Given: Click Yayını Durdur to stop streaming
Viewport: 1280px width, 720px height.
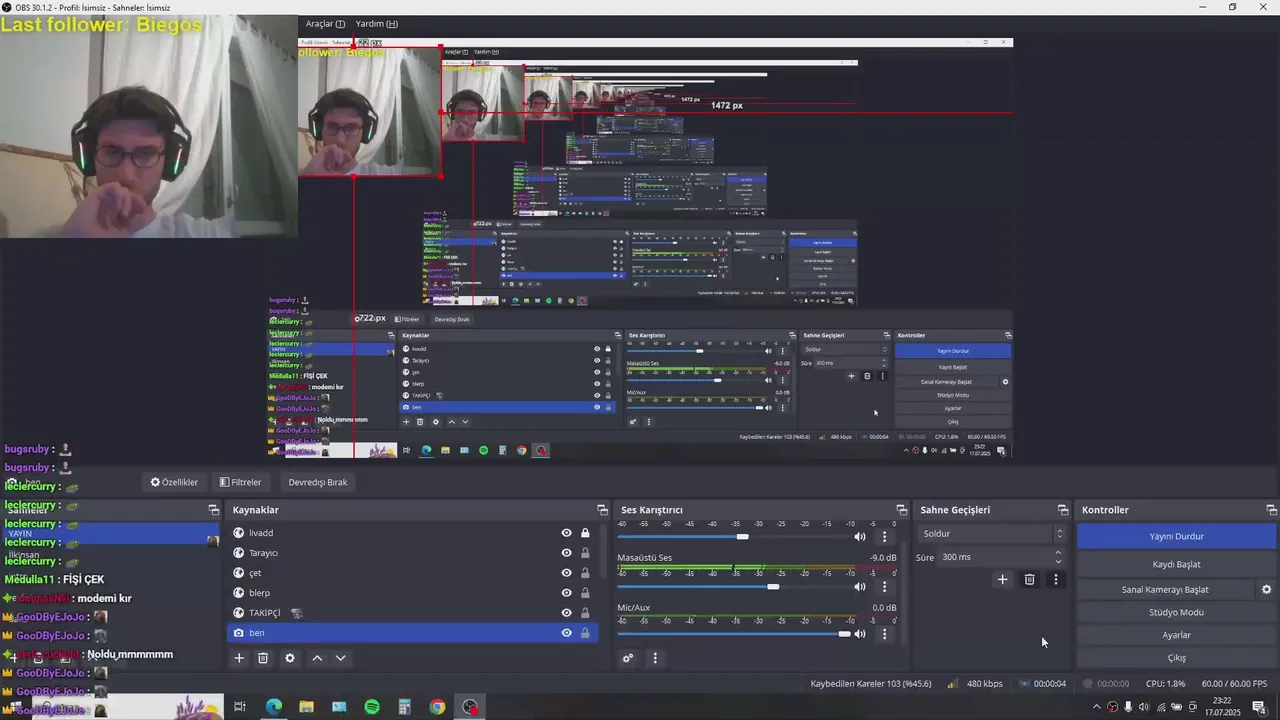Looking at the screenshot, I should [x=1176, y=536].
